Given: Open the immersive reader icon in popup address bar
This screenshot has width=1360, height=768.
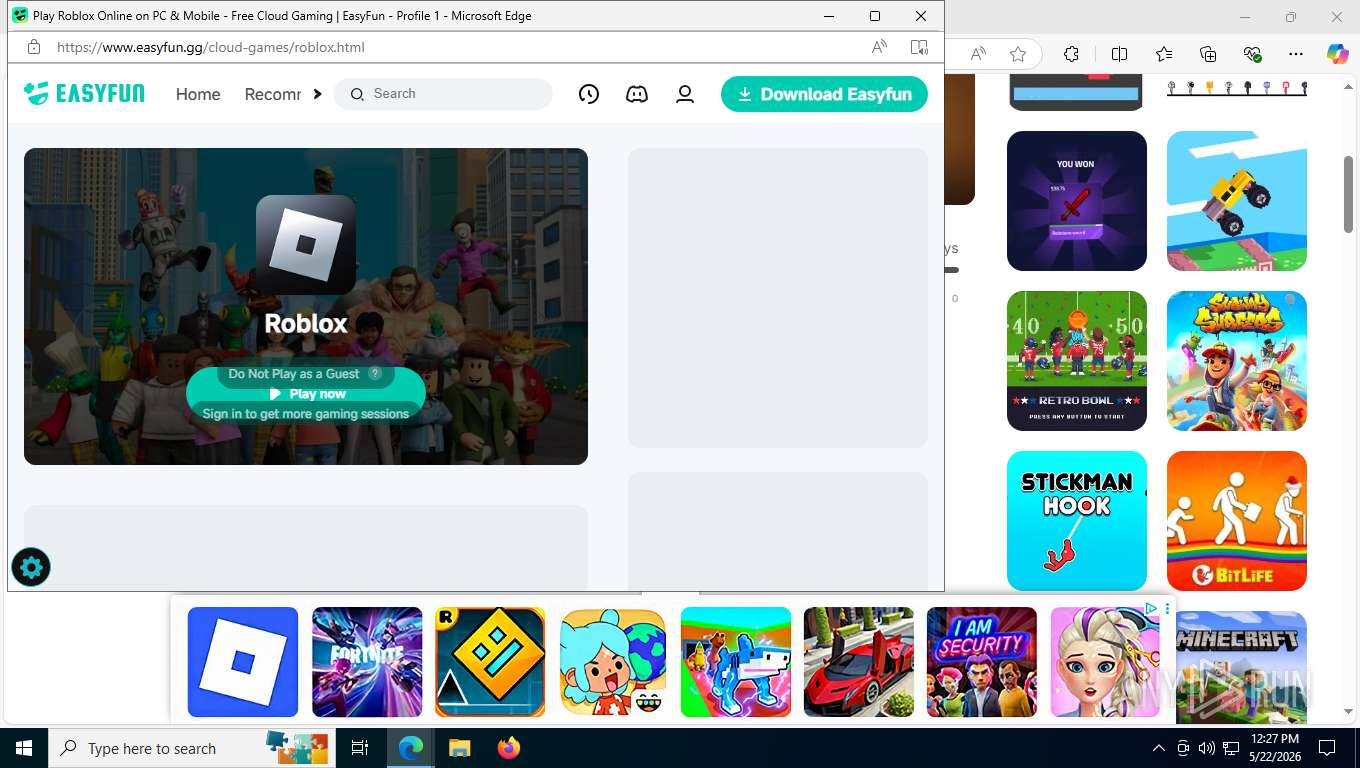Looking at the screenshot, I should tap(919, 47).
